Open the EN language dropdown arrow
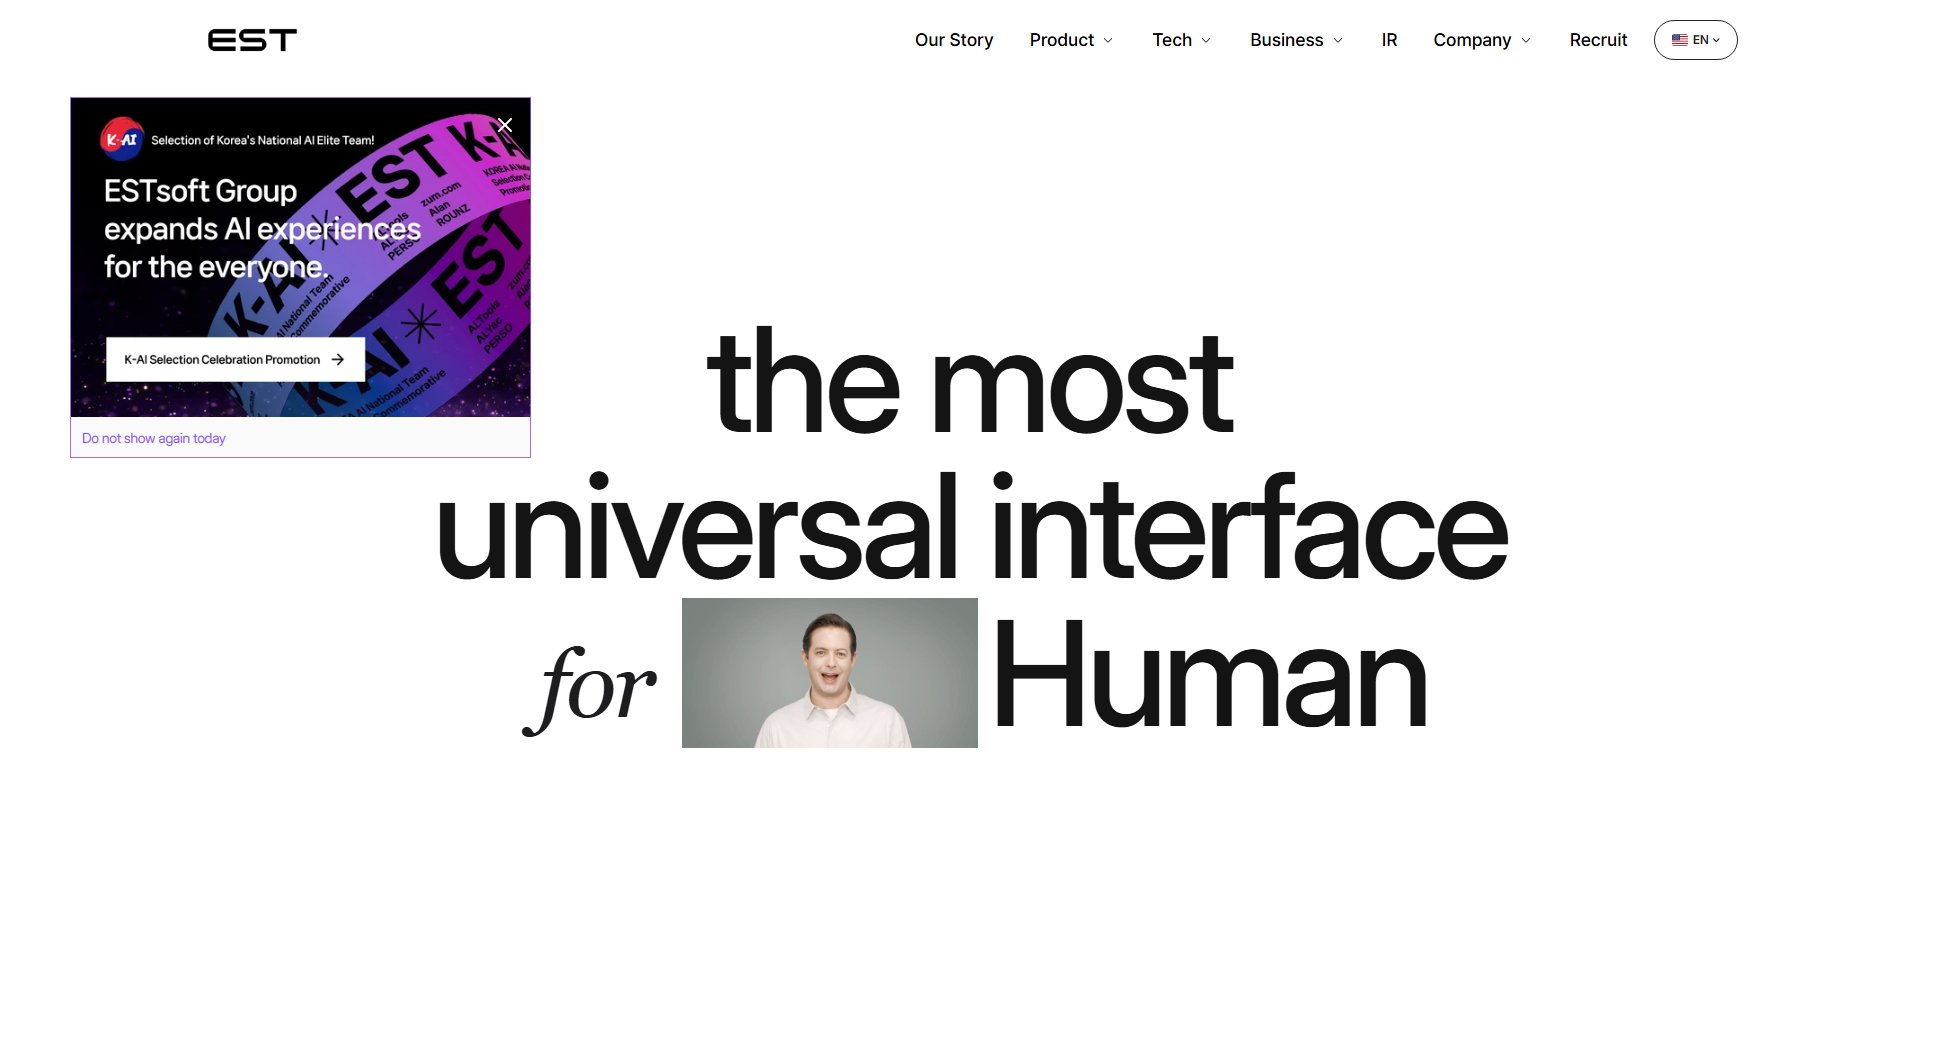This screenshot has width=1939, height=1053. coord(1717,40)
